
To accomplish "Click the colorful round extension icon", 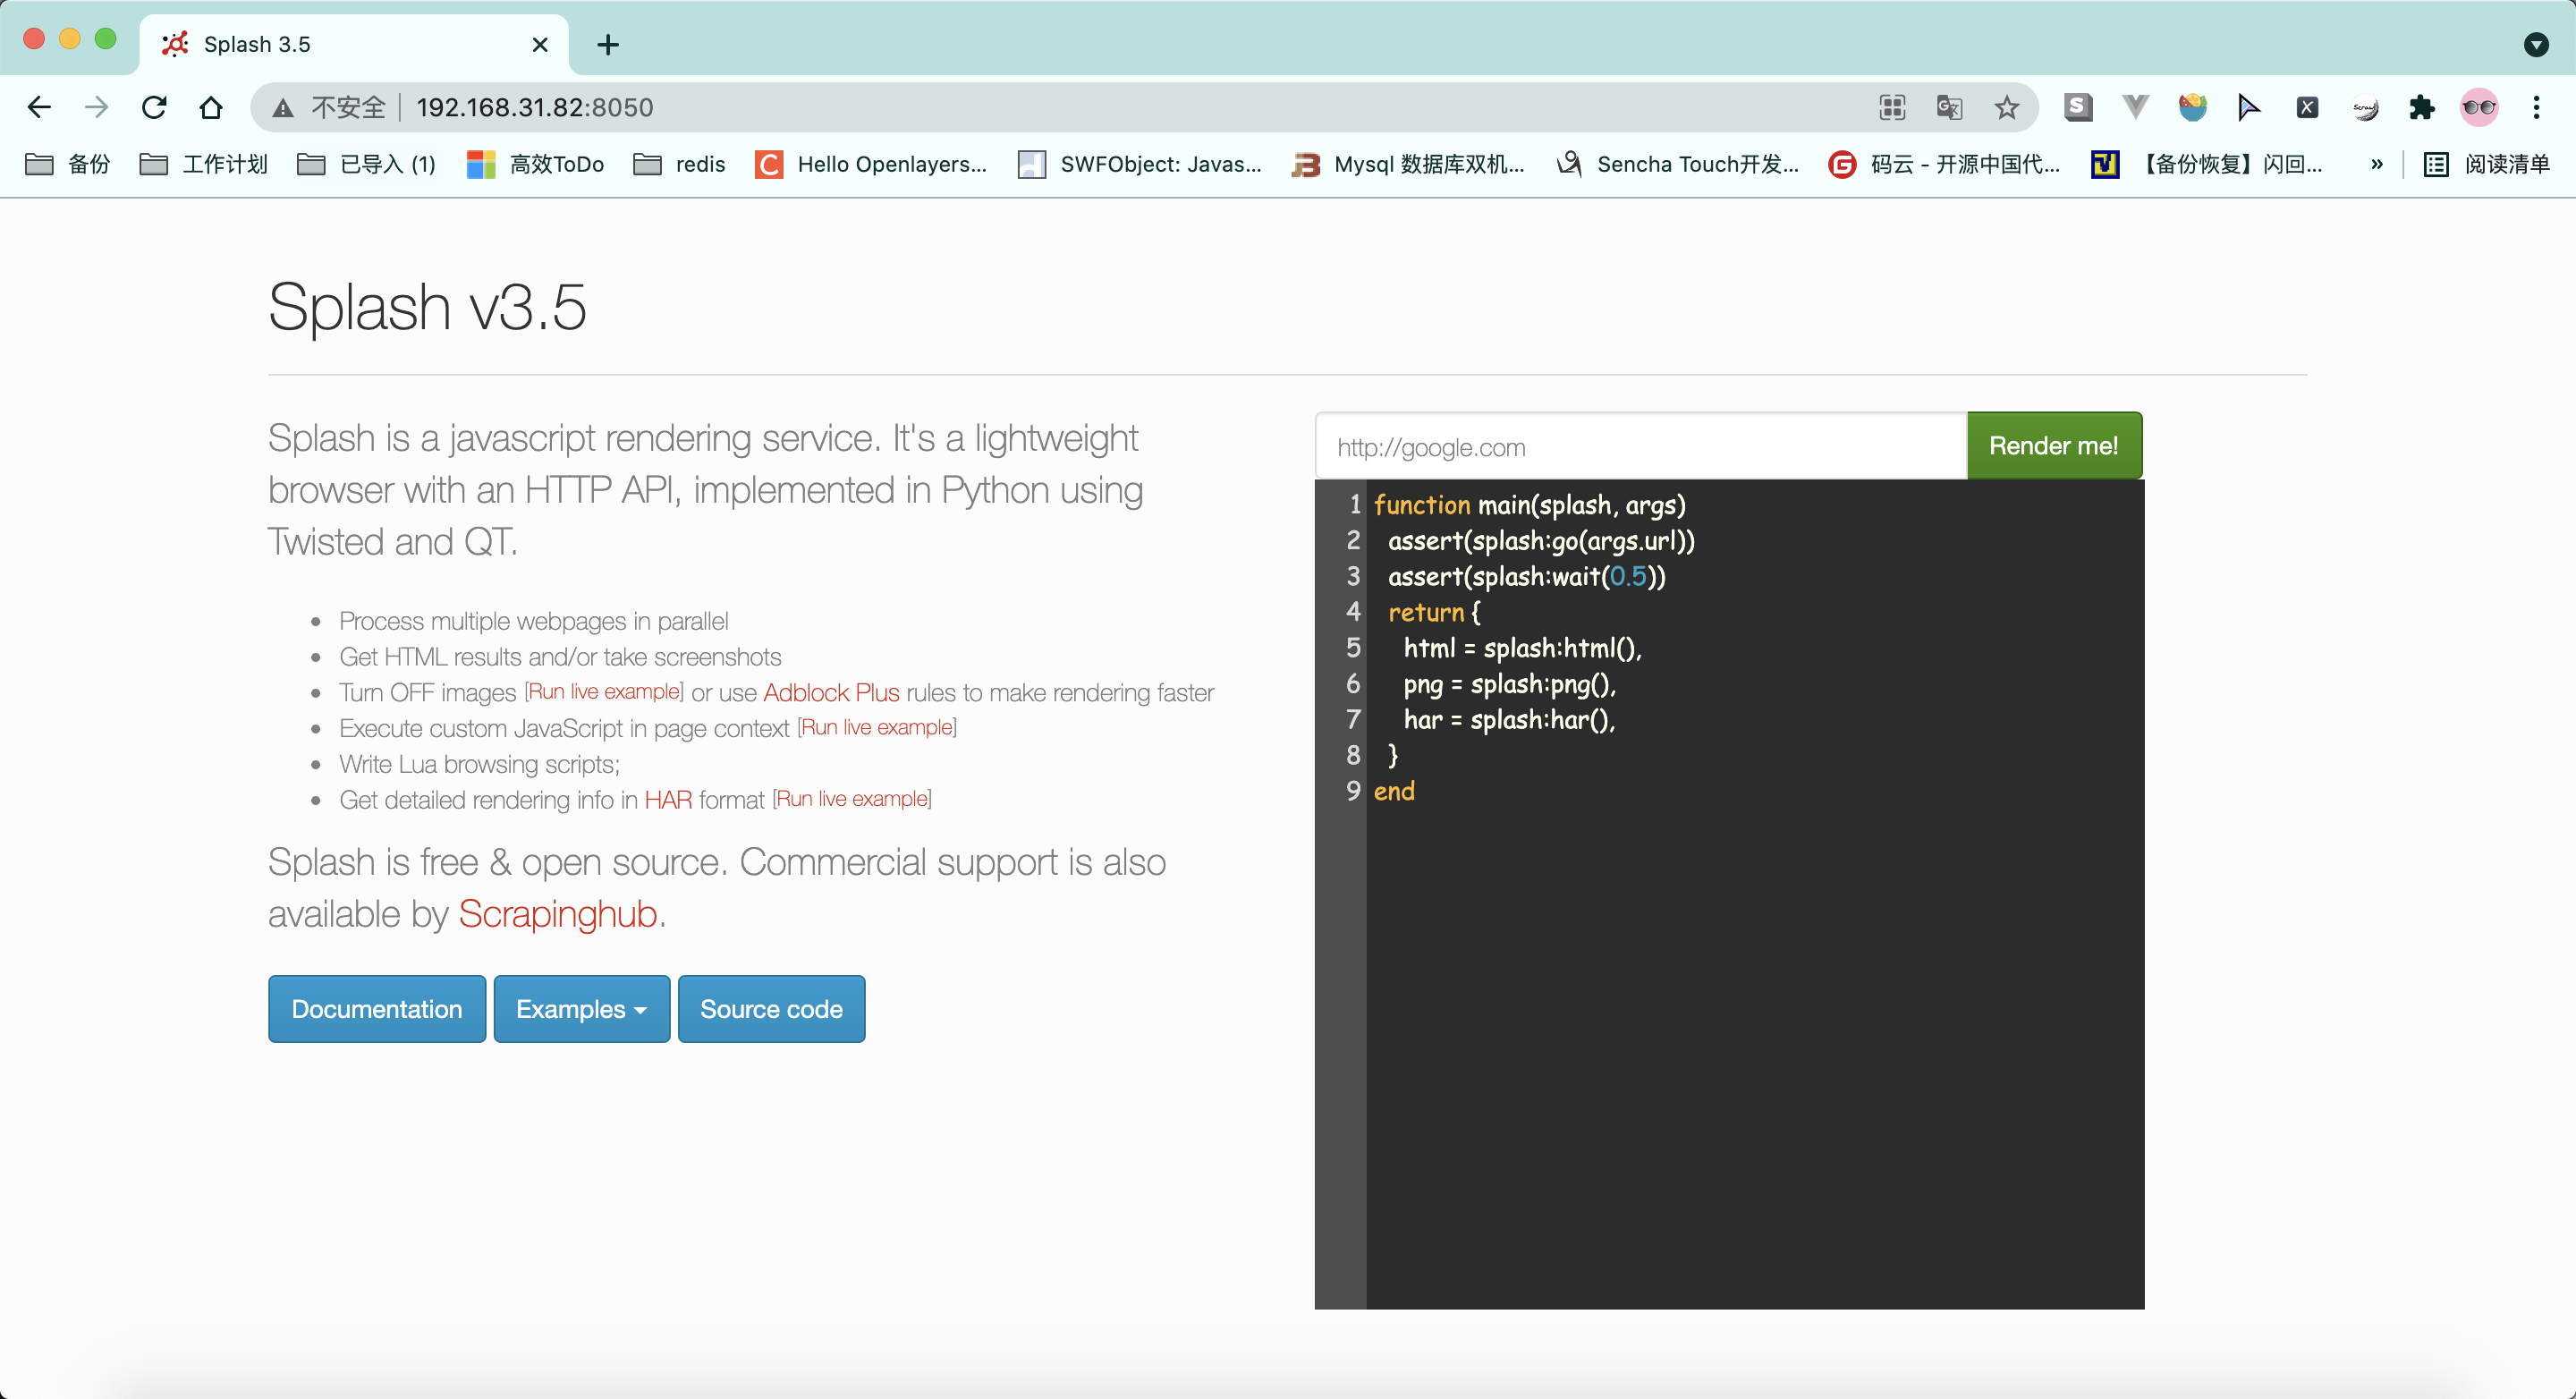I will pos(2192,107).
